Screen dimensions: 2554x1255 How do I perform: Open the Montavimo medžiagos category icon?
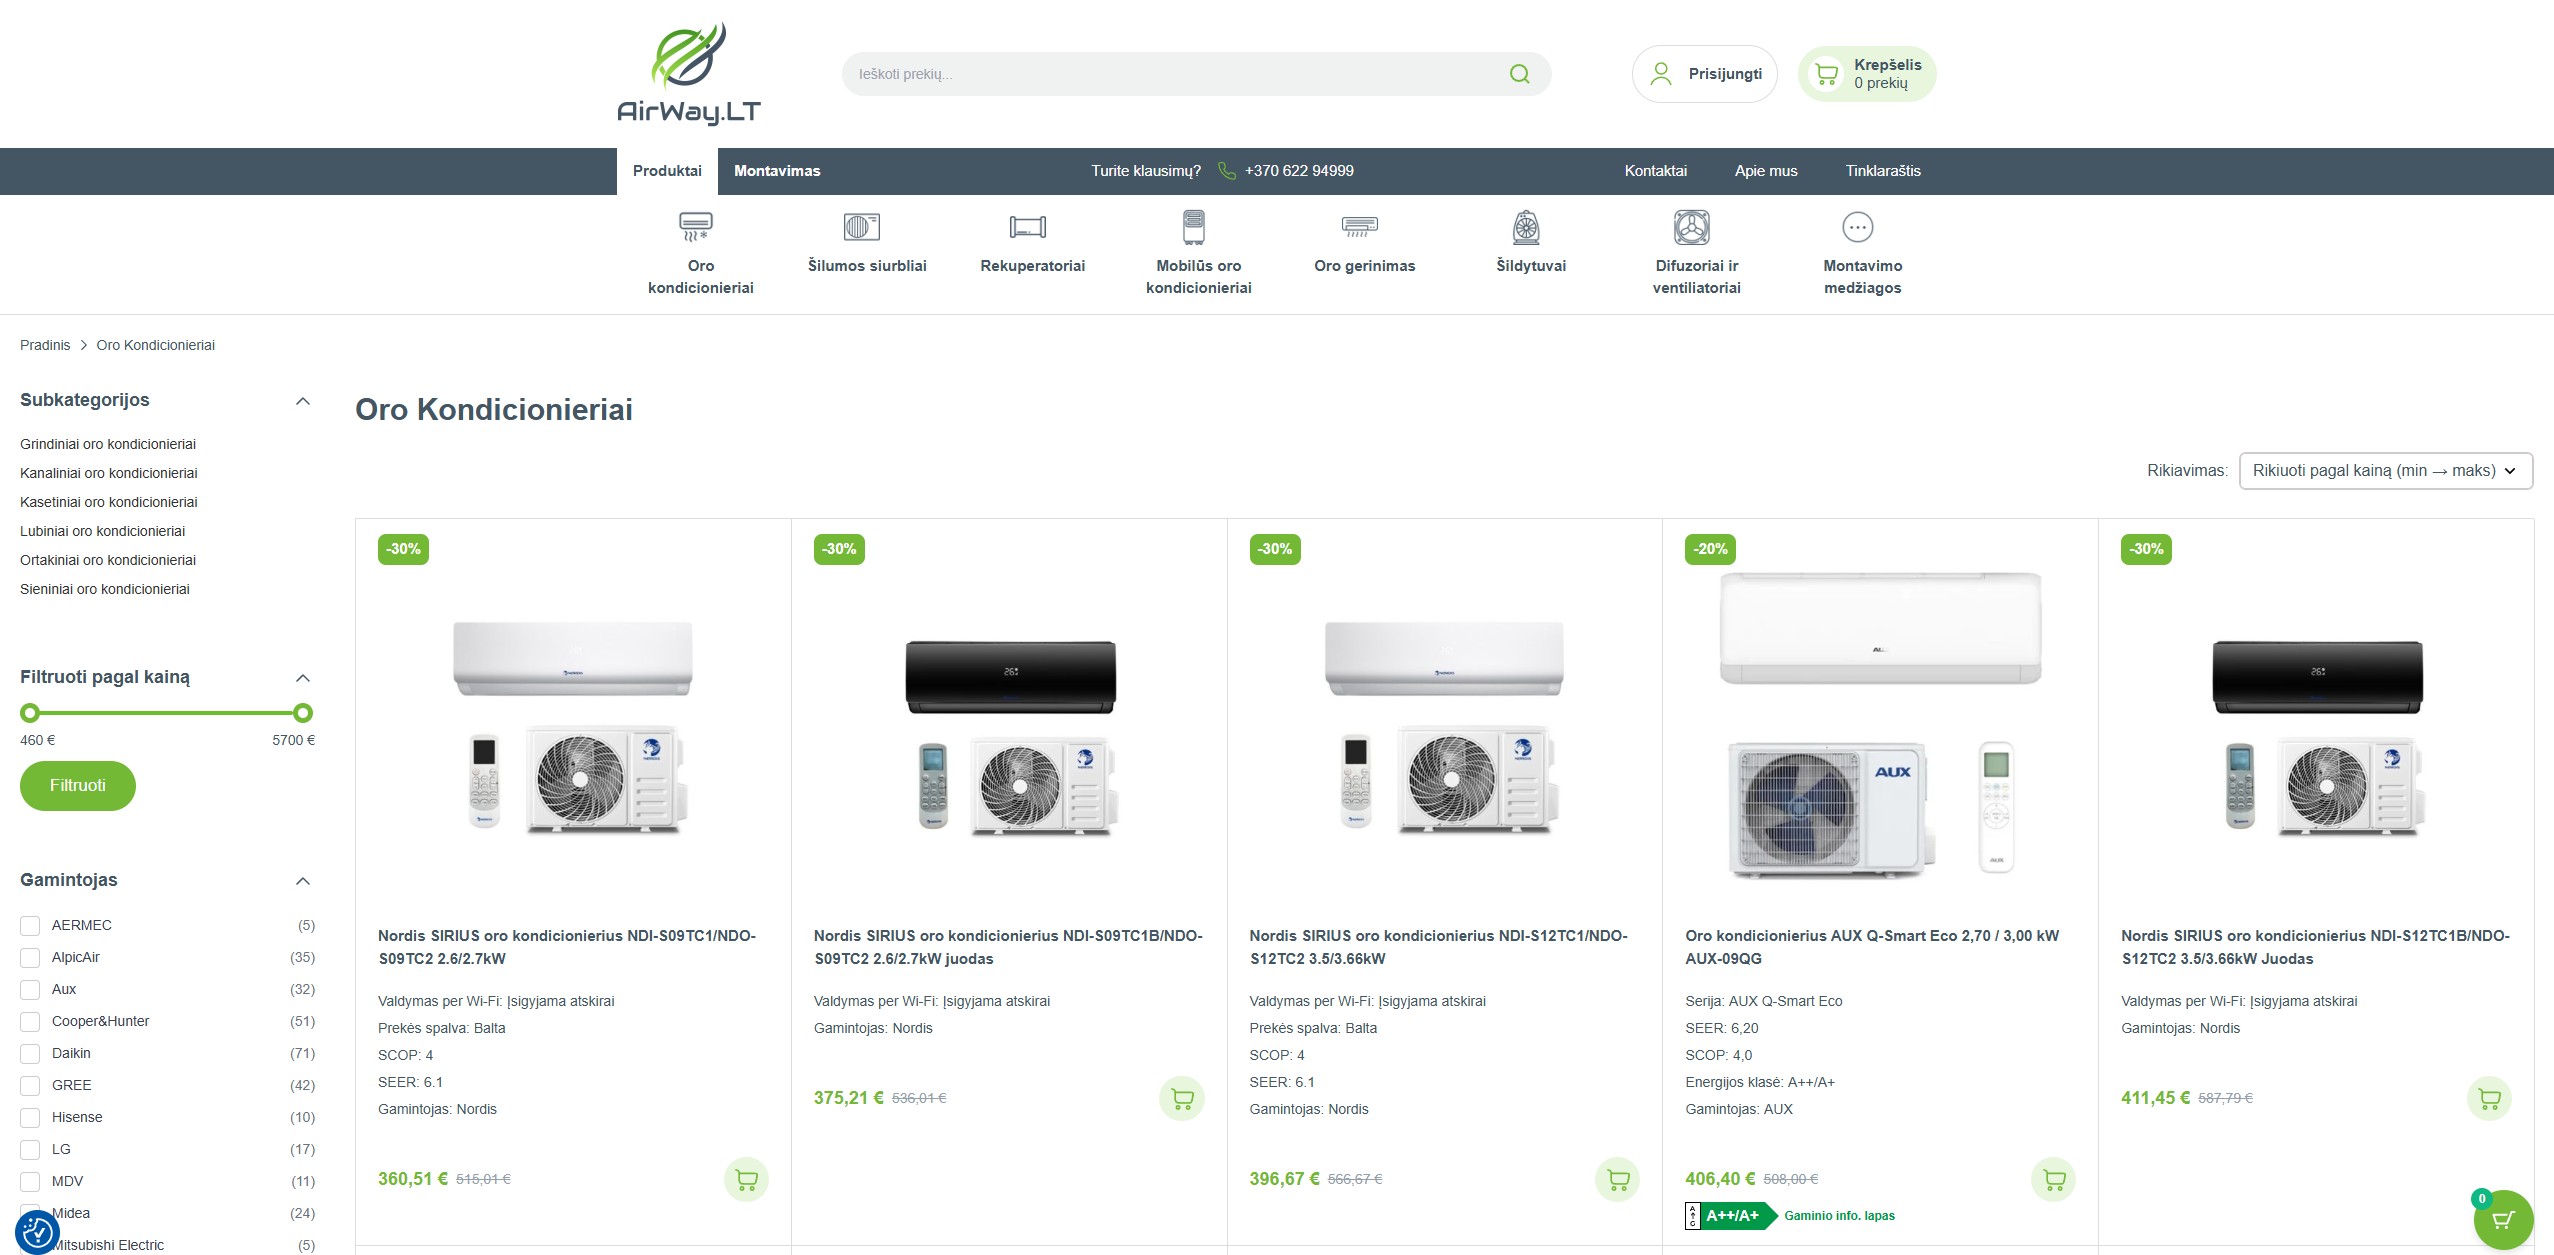(x=1858, y=227)
